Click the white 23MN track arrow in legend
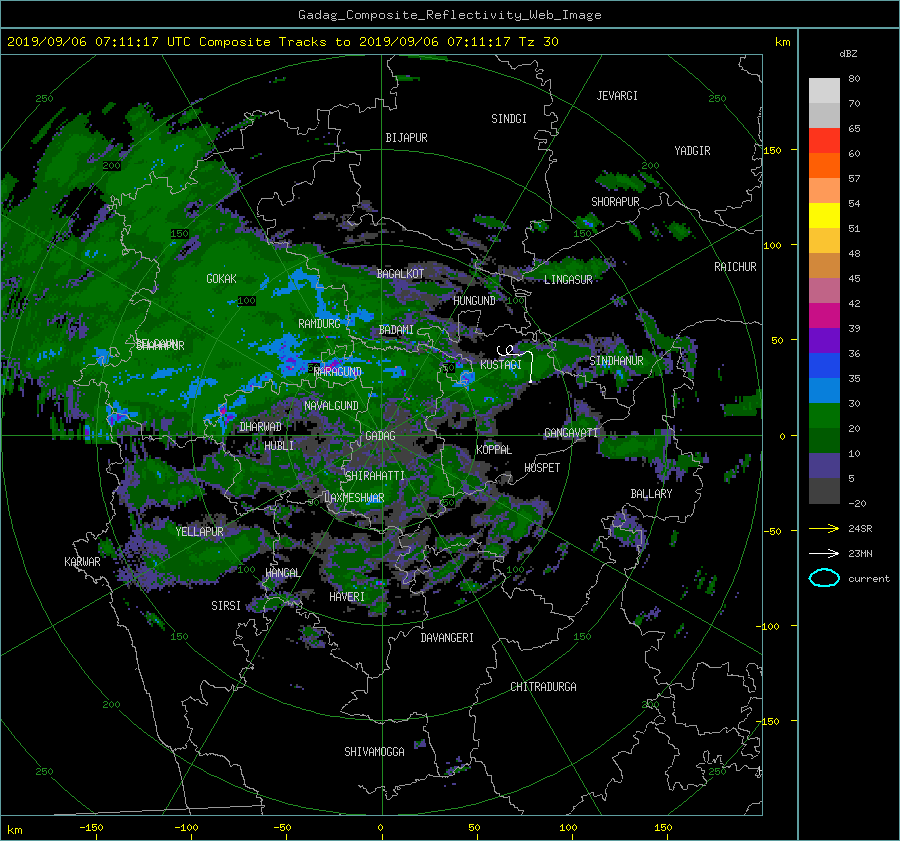The width and height of the screenshot is (900, 841). [824, 553]
